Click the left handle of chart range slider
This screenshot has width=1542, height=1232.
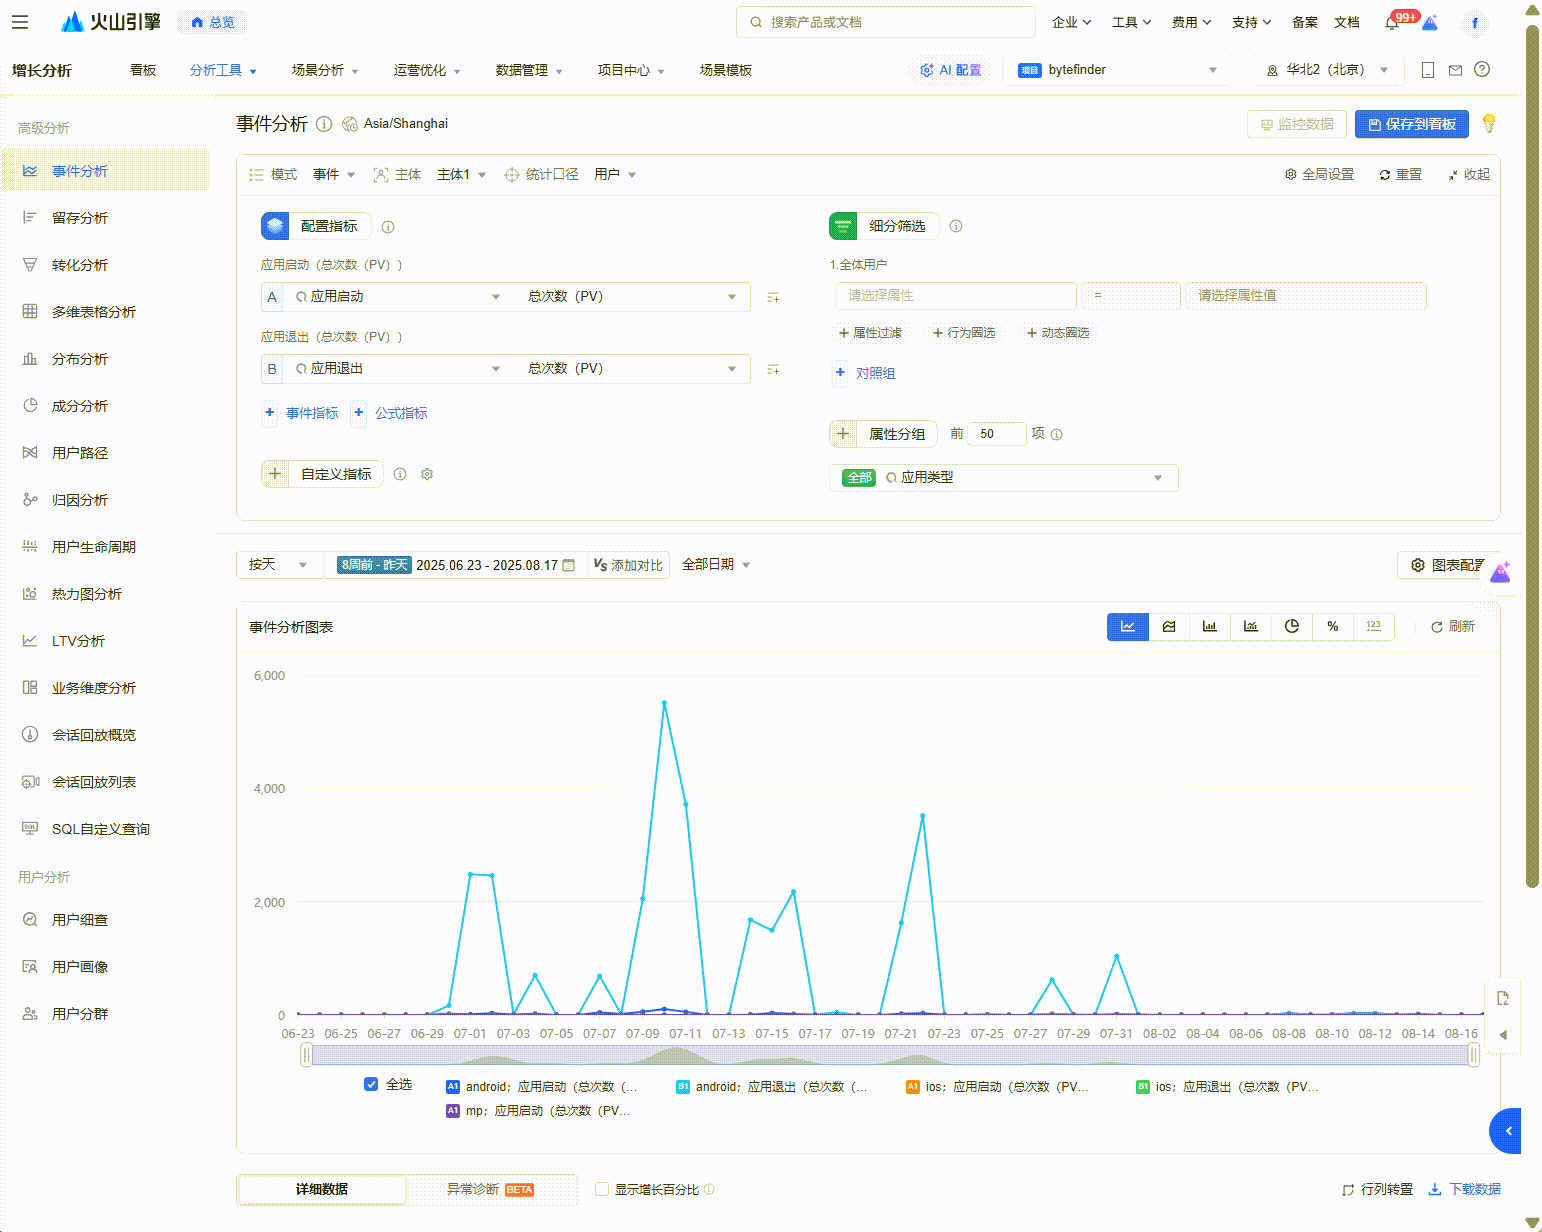click(x=306, y=1055)
